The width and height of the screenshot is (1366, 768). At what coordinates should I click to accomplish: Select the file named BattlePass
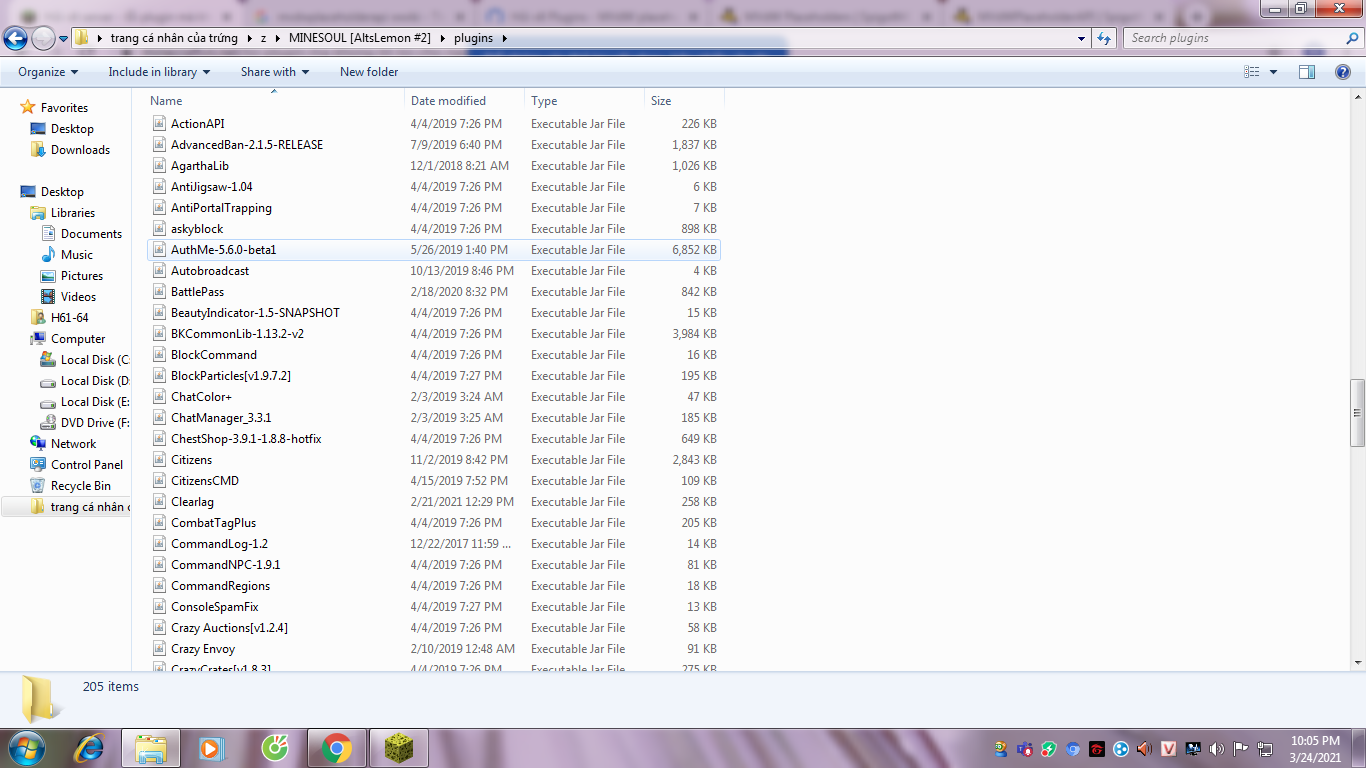(197, 292)
